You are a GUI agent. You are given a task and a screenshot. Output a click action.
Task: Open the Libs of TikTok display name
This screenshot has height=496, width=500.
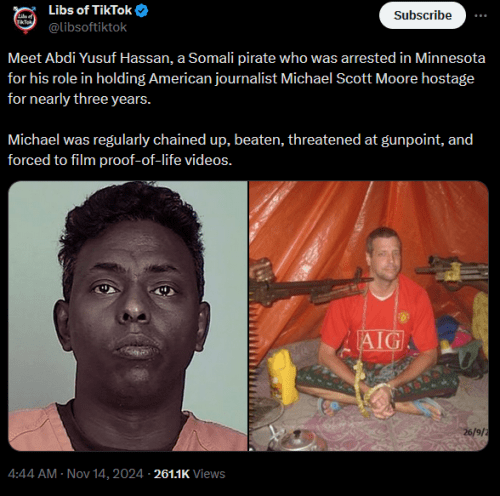click(x=90, y=10)
